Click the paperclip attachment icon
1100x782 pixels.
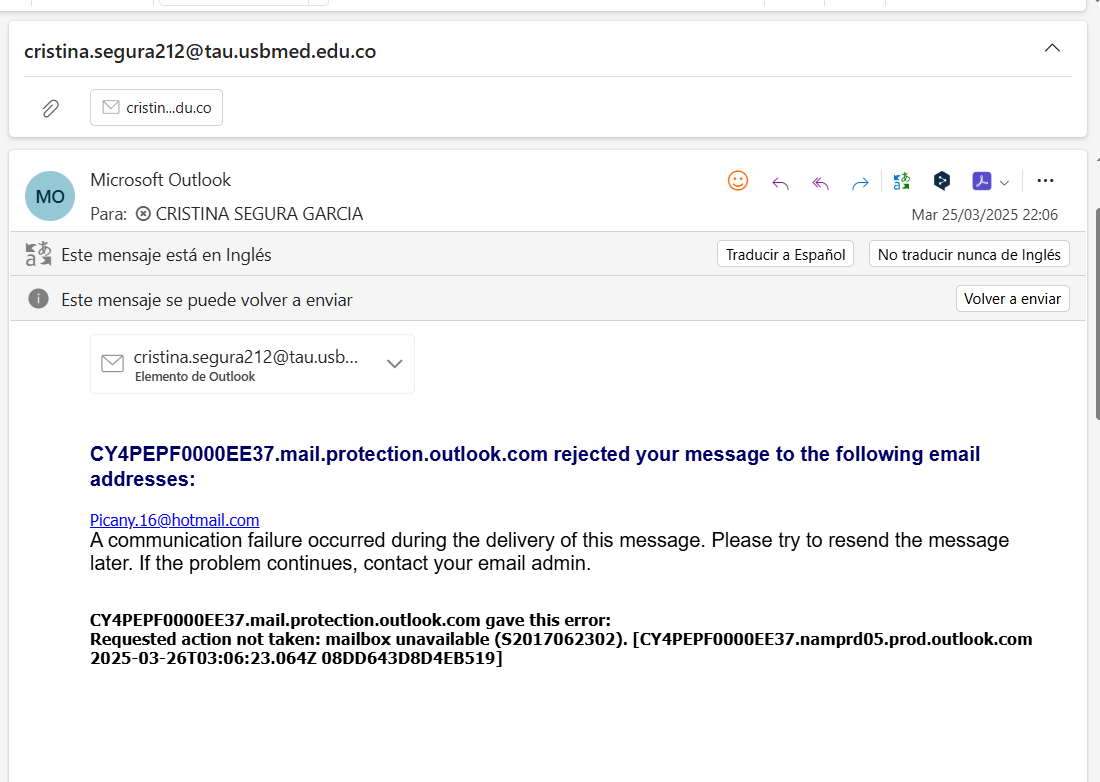tap(51, 108)
